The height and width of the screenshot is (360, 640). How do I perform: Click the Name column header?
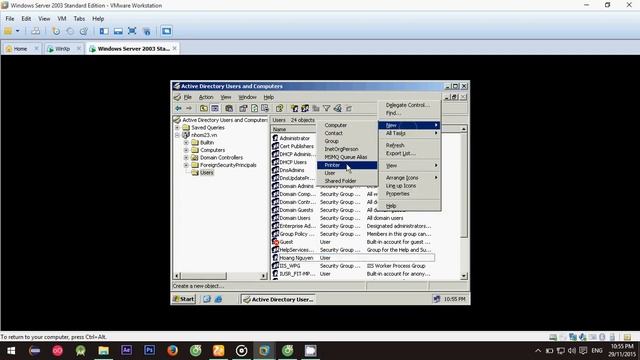coord(293,129)
